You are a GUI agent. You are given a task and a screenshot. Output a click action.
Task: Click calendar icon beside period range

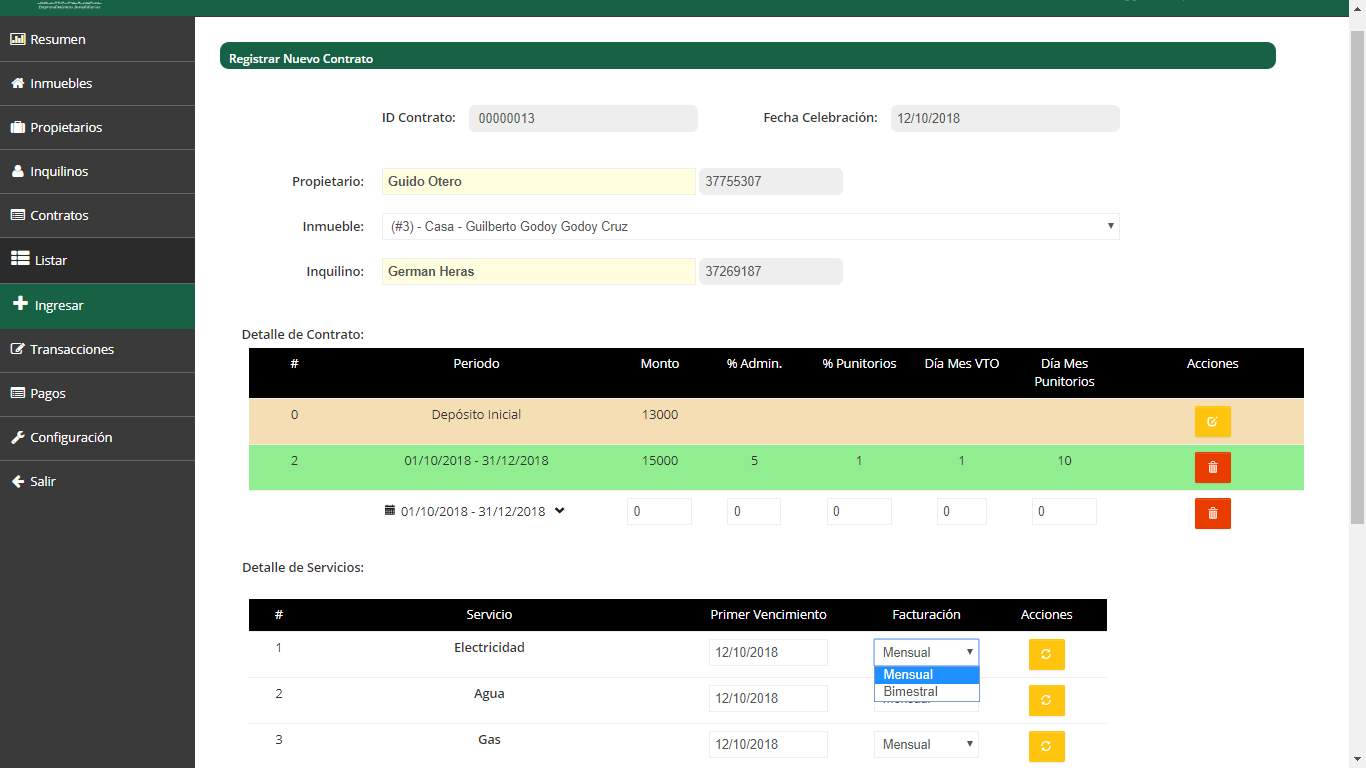(x=390, y=511)
